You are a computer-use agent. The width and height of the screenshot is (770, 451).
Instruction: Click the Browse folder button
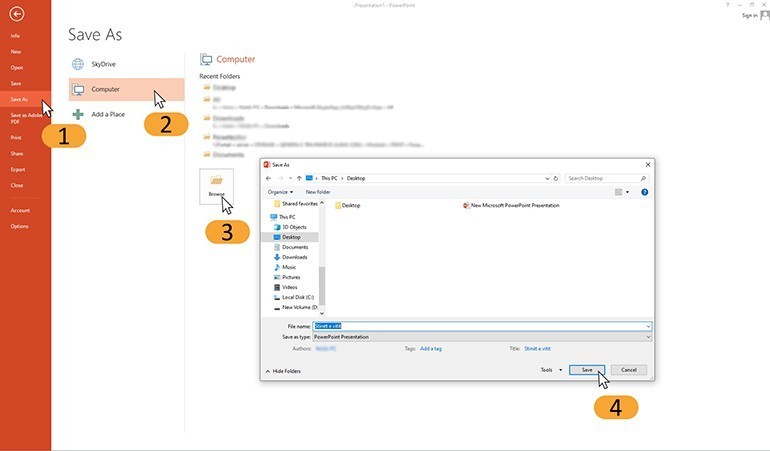click(x=217, y=186)
